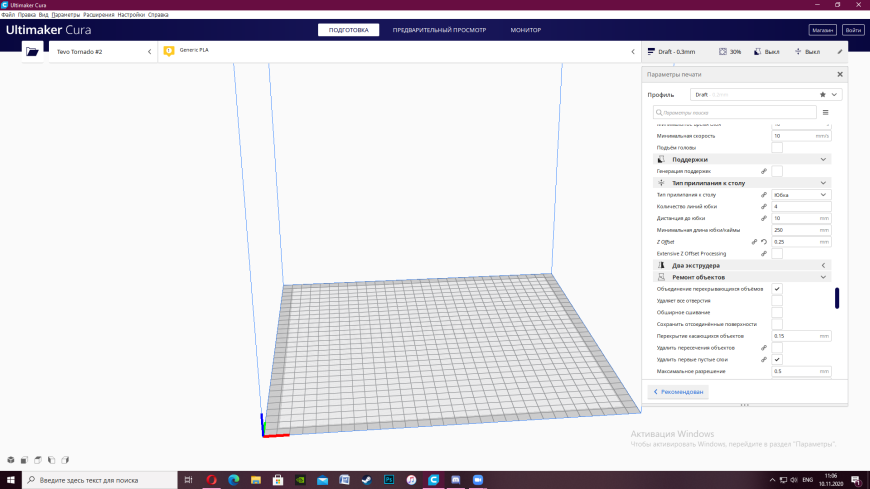Reset Z Offset with revert arrow icon

pyautogui.click(x=764, y=242)
